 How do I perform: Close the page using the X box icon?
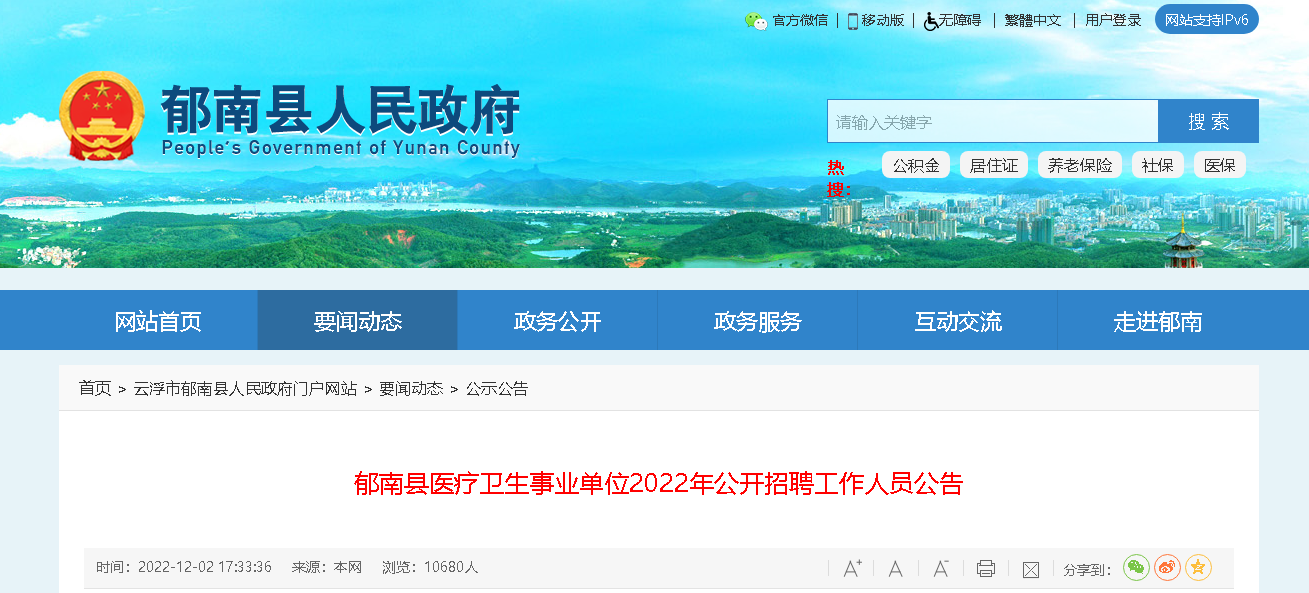click(x=1031, y=569)
